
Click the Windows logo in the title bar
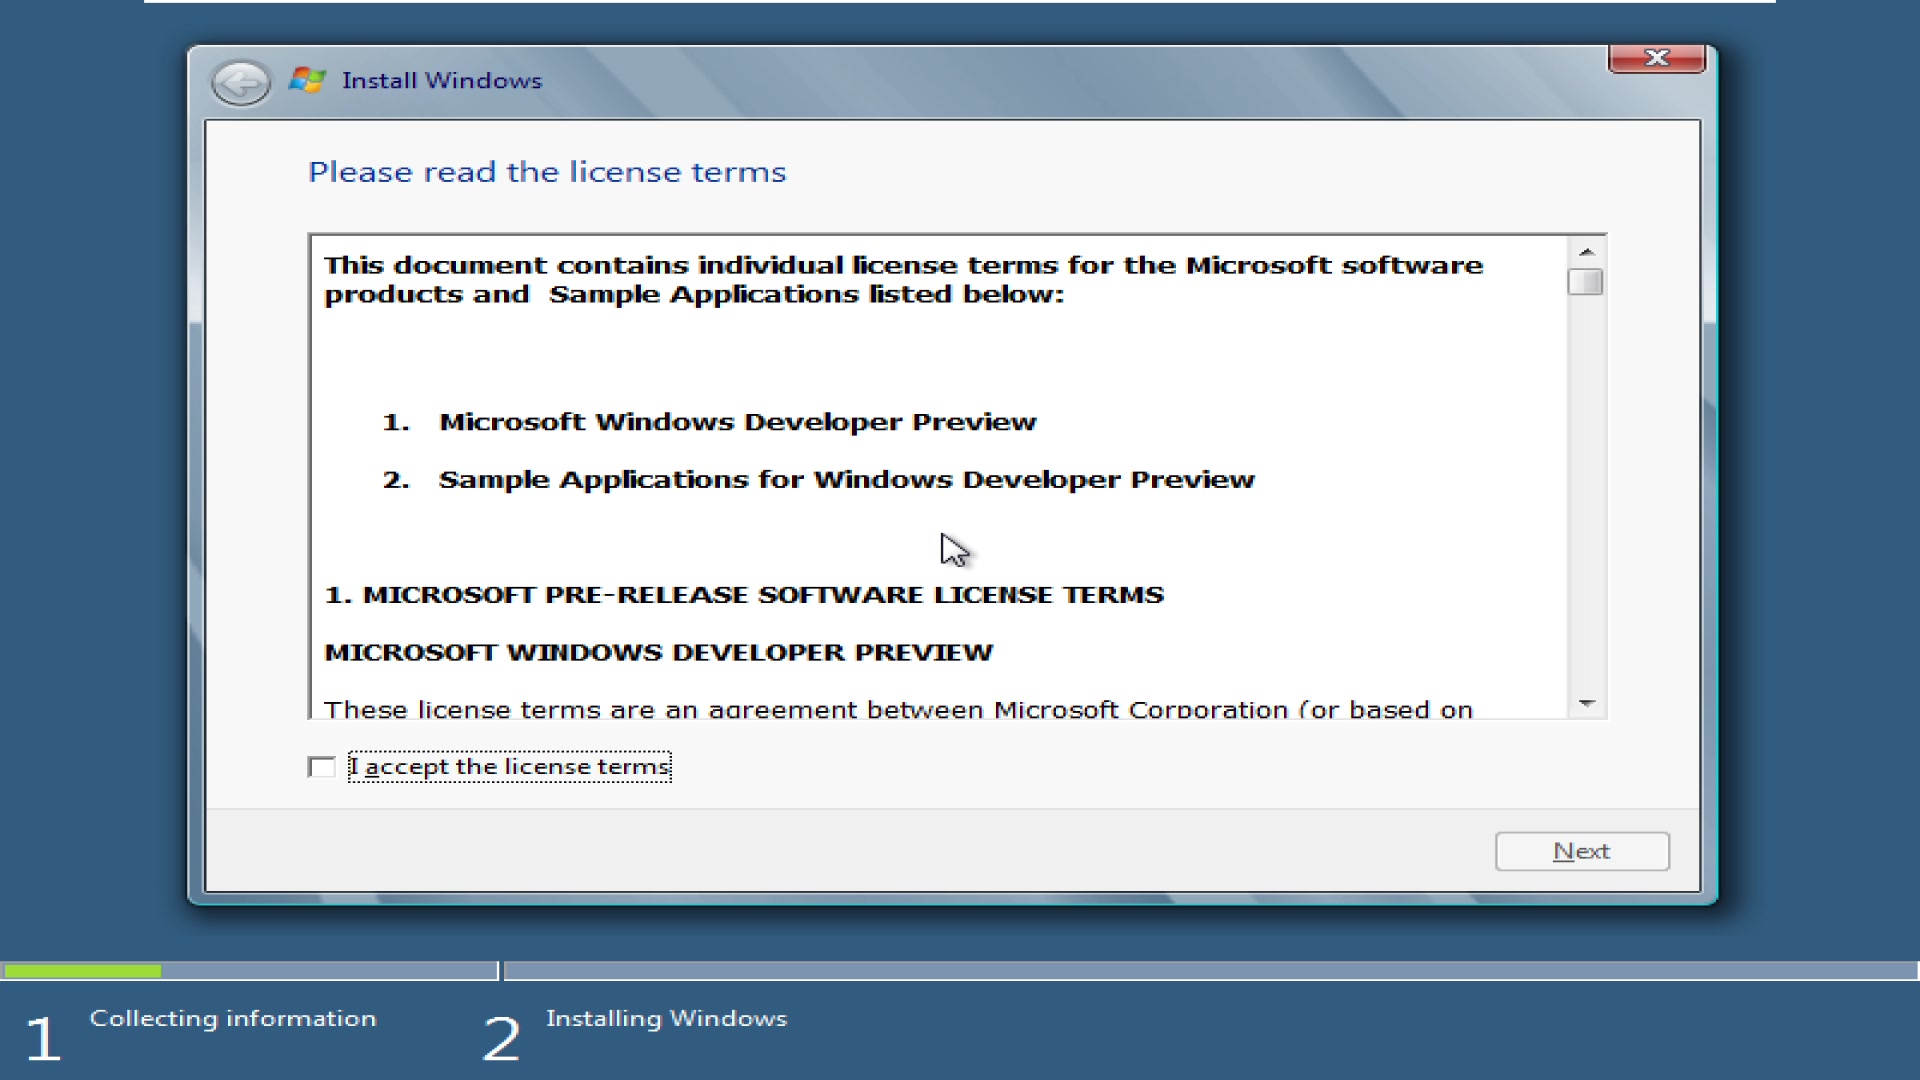point(306,80)
